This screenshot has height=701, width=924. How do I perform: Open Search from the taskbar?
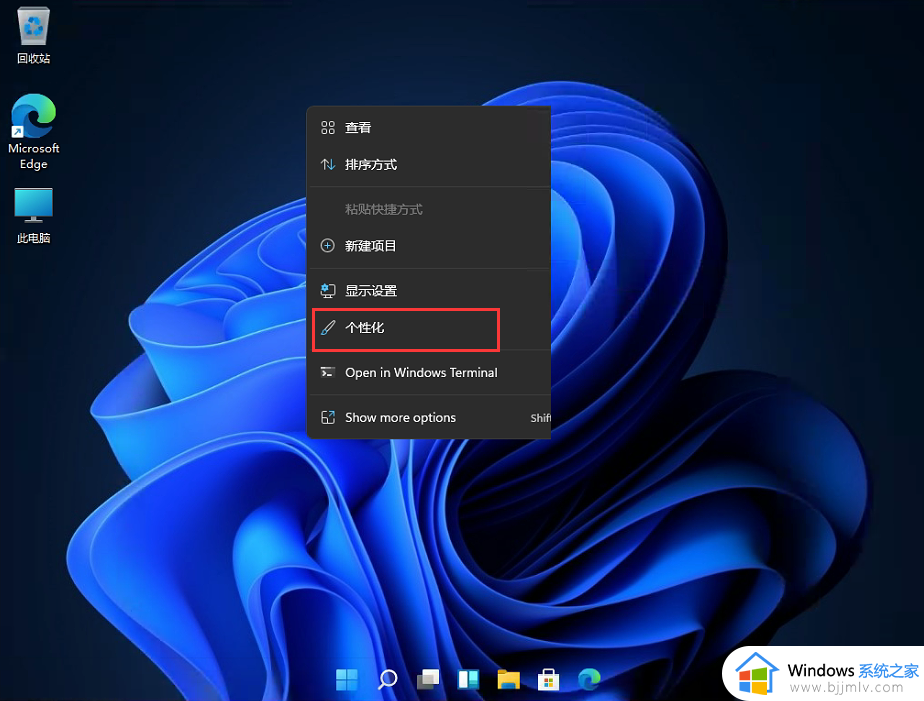(387, 679)
